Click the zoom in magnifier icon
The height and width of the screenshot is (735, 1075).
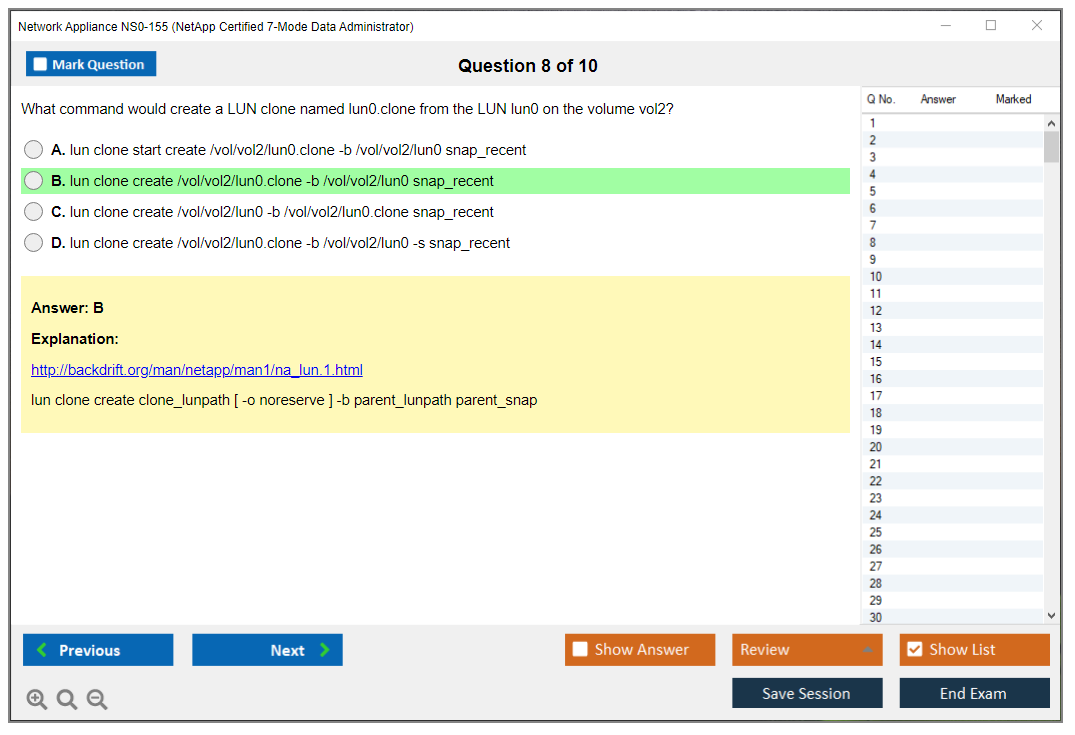pyautogui.click(x=37, y=700)
